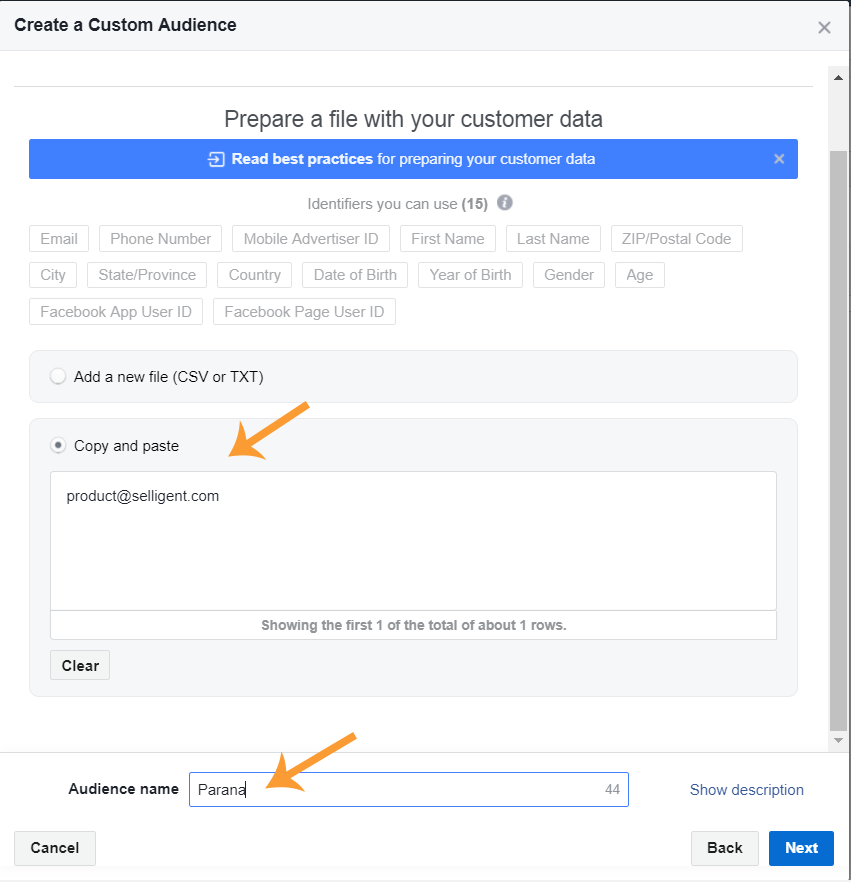Viewport: 851px width, 882px height.
Task: Click the scrollbar down arrow
Action: pos(839,740)
